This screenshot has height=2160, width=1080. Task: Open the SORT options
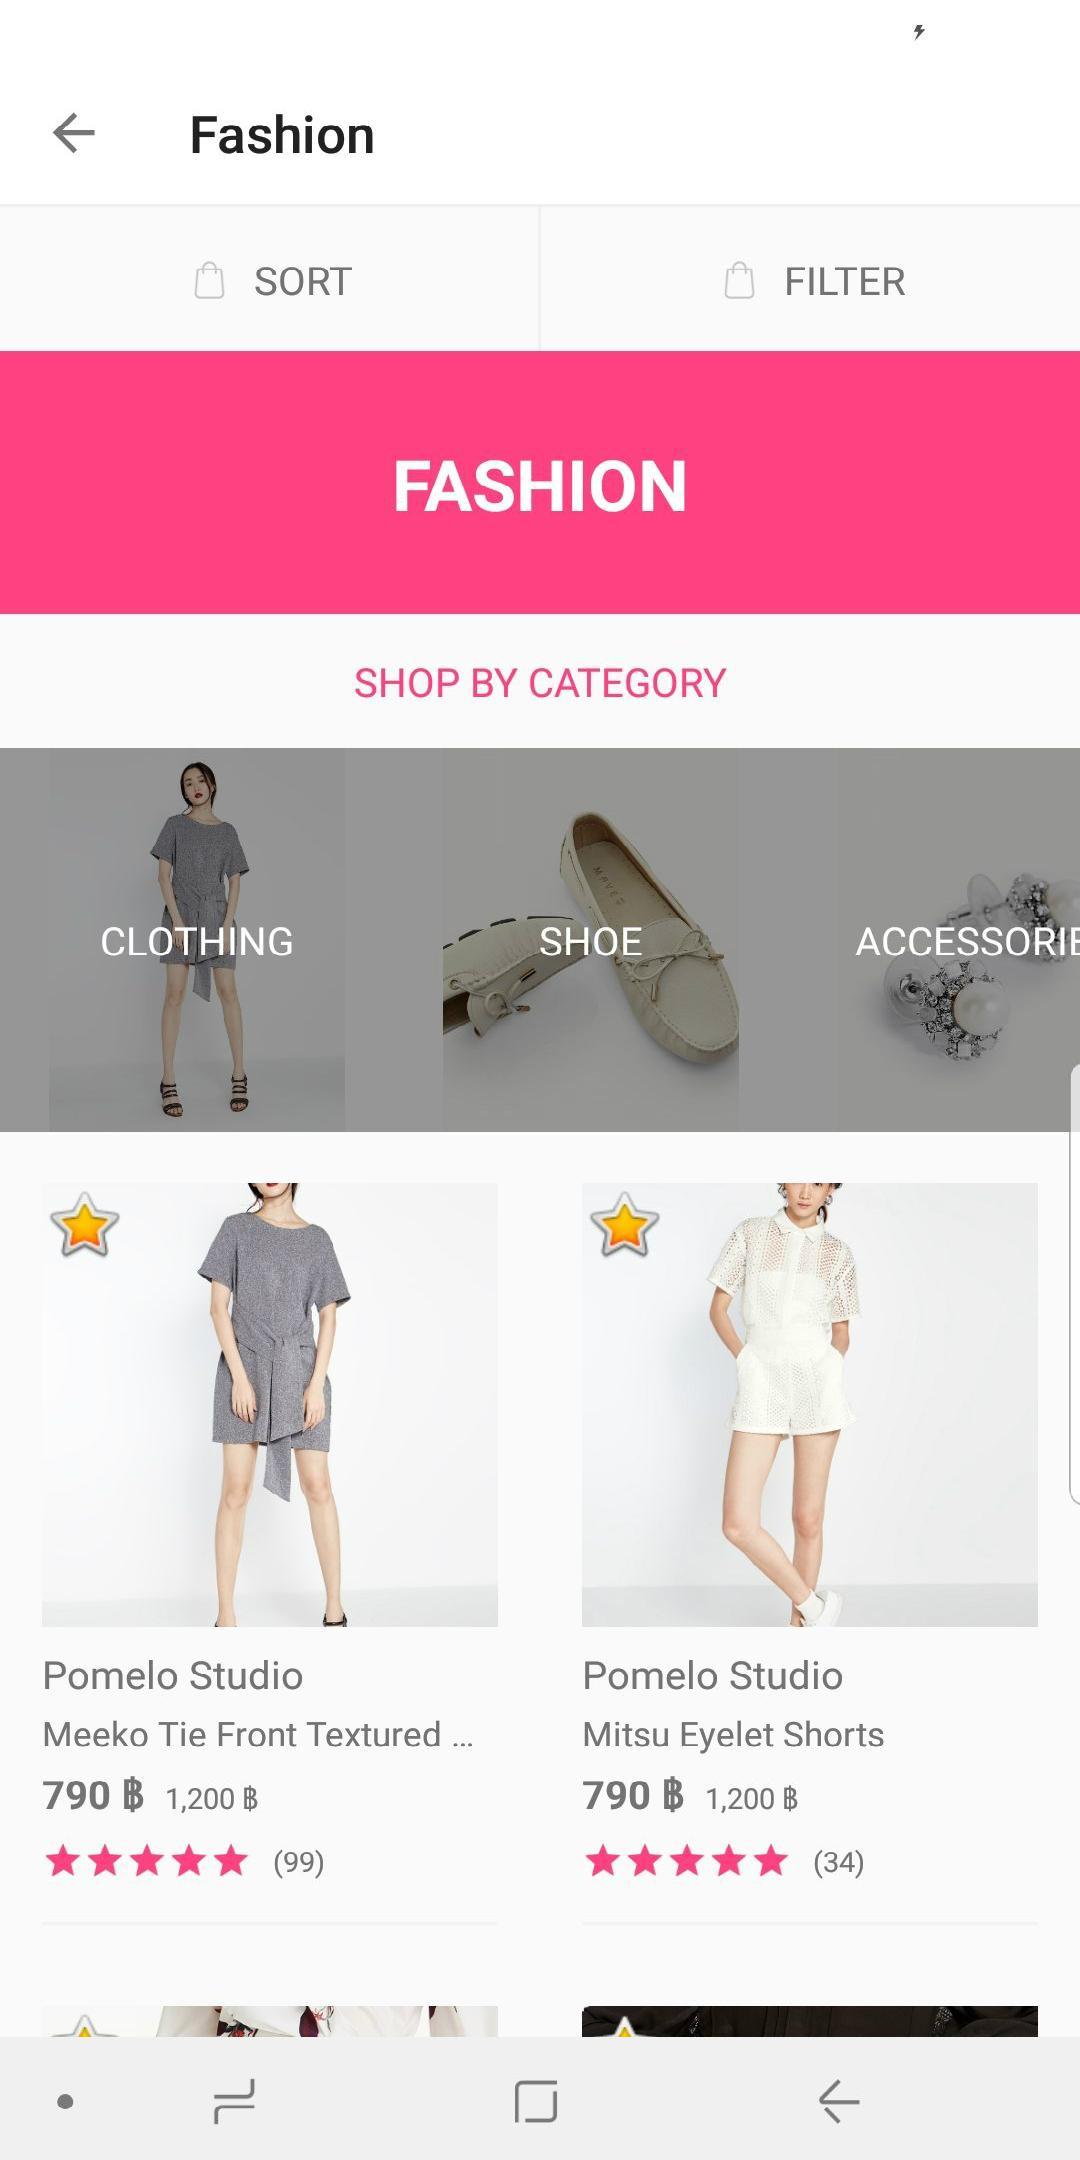pos(270,280)
